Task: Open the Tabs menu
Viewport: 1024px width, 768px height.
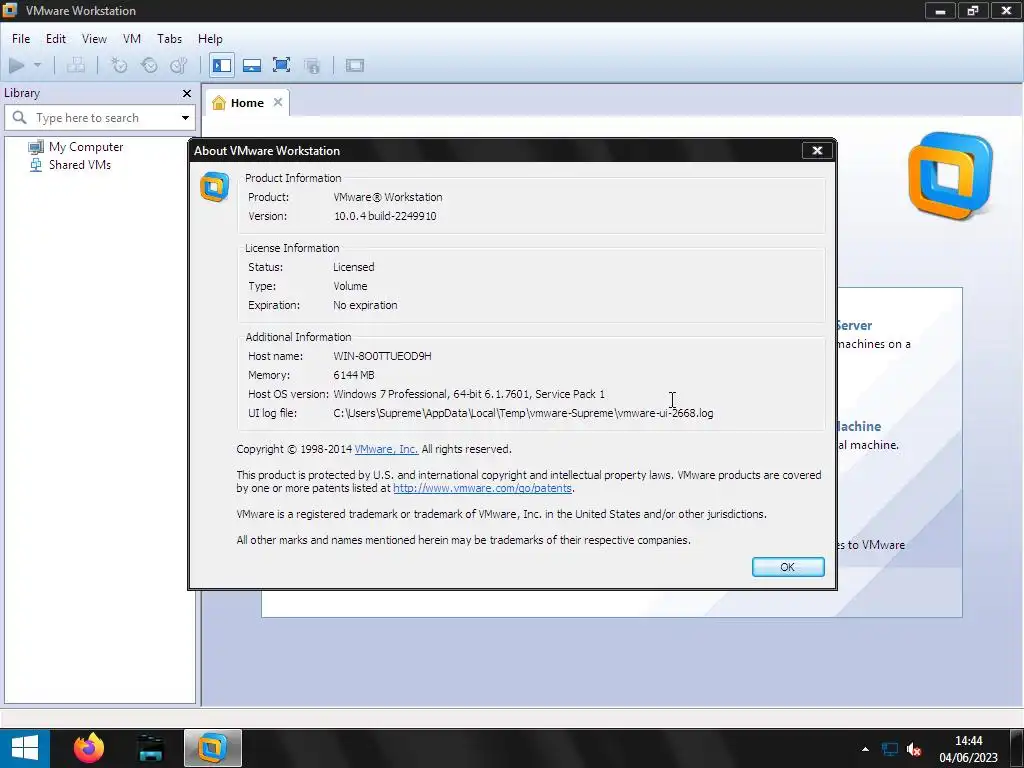Action: [x=169, y=39]
